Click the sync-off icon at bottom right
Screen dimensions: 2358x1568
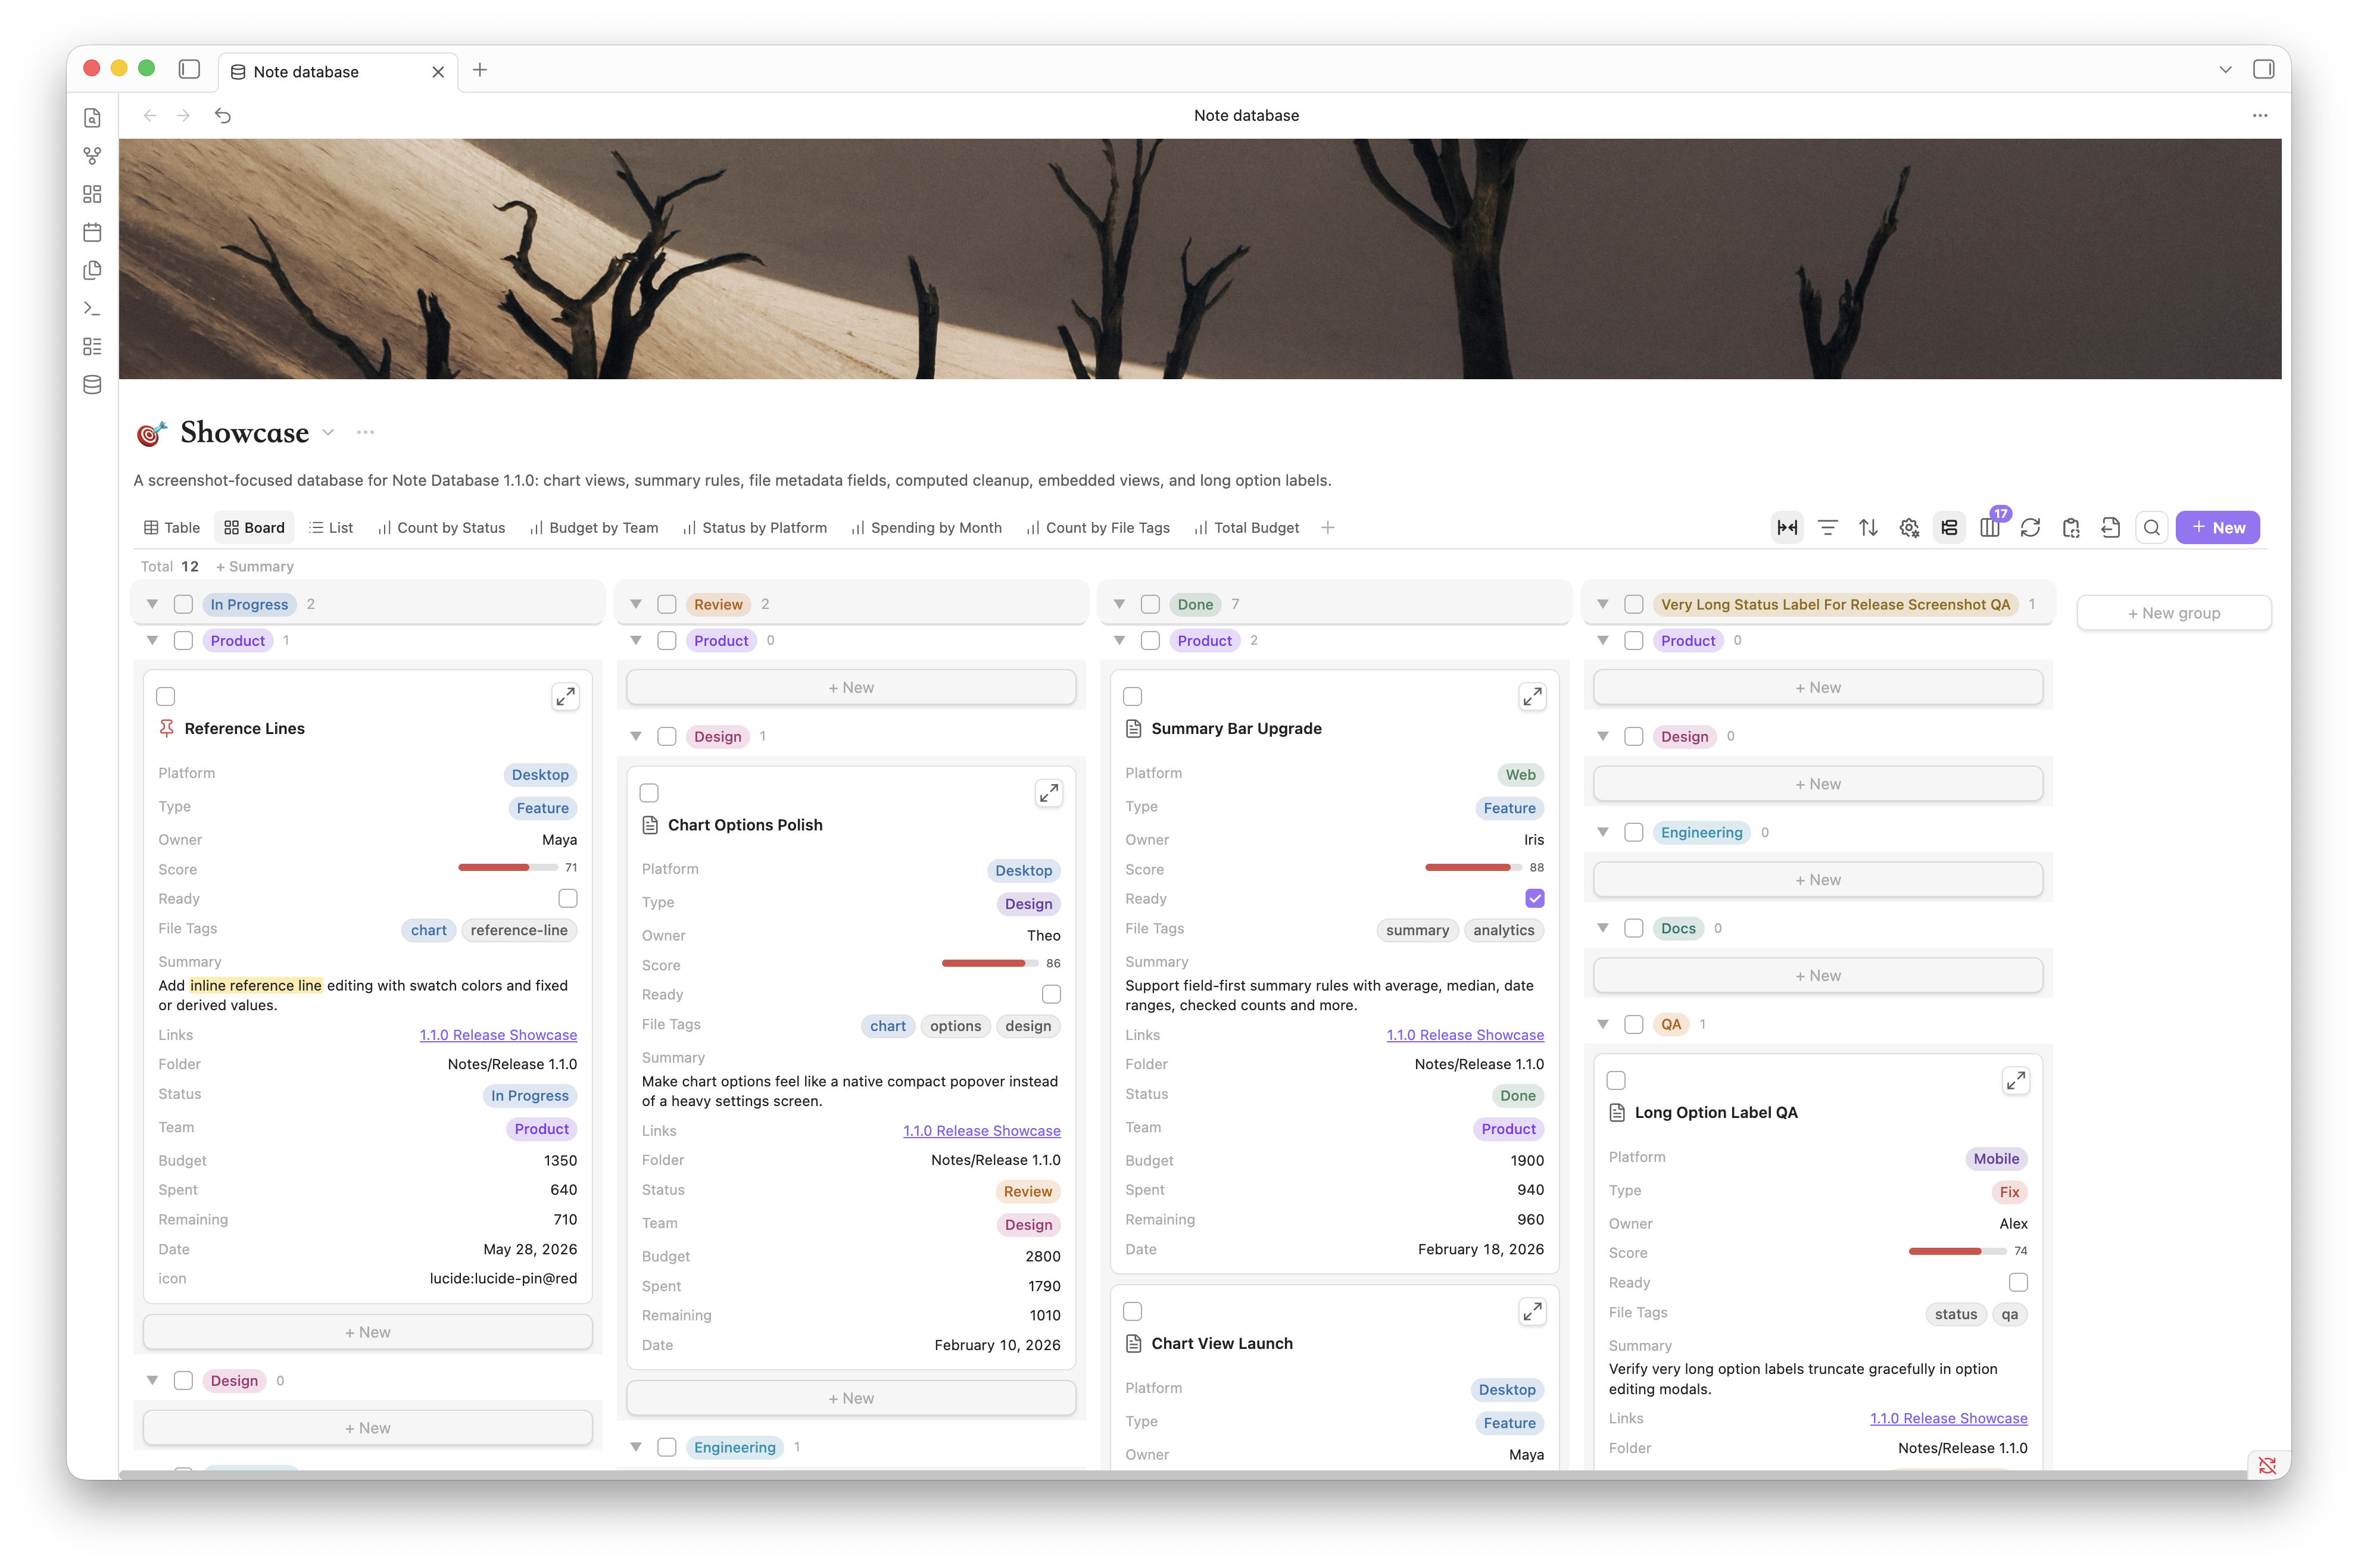tap(2267, 1465)
